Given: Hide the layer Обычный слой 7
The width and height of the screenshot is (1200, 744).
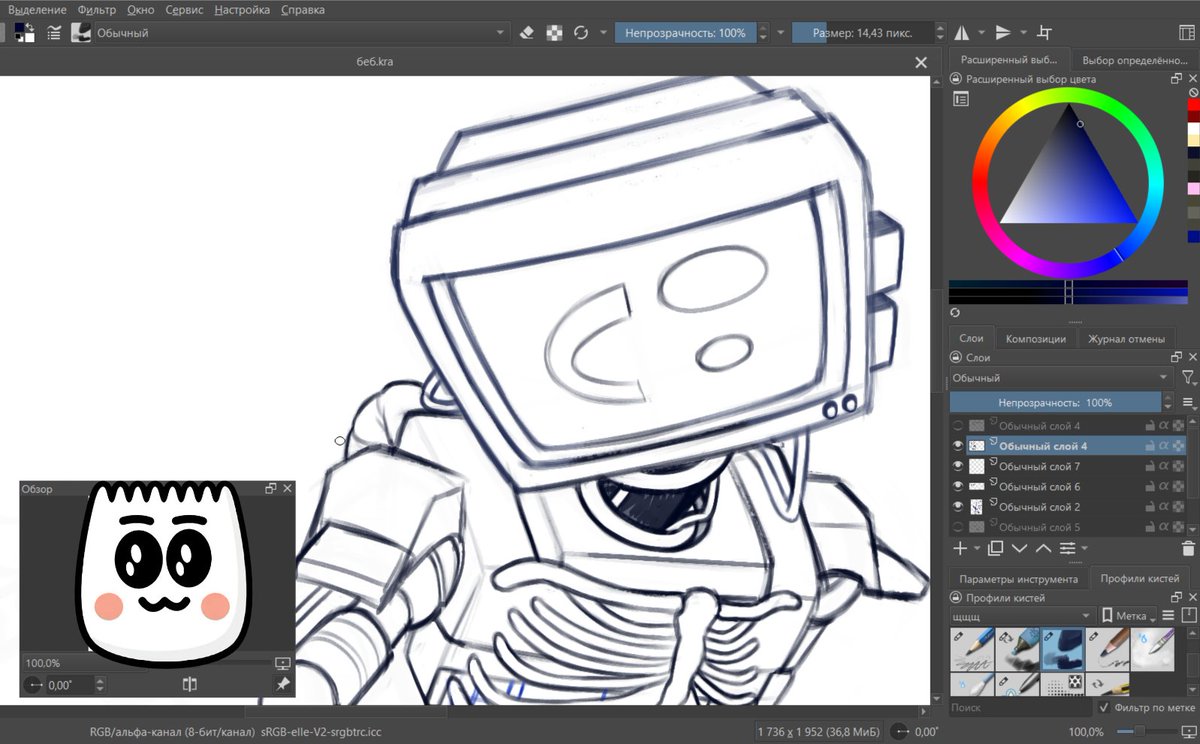Looking at the screenshot, I should (957, 465).
